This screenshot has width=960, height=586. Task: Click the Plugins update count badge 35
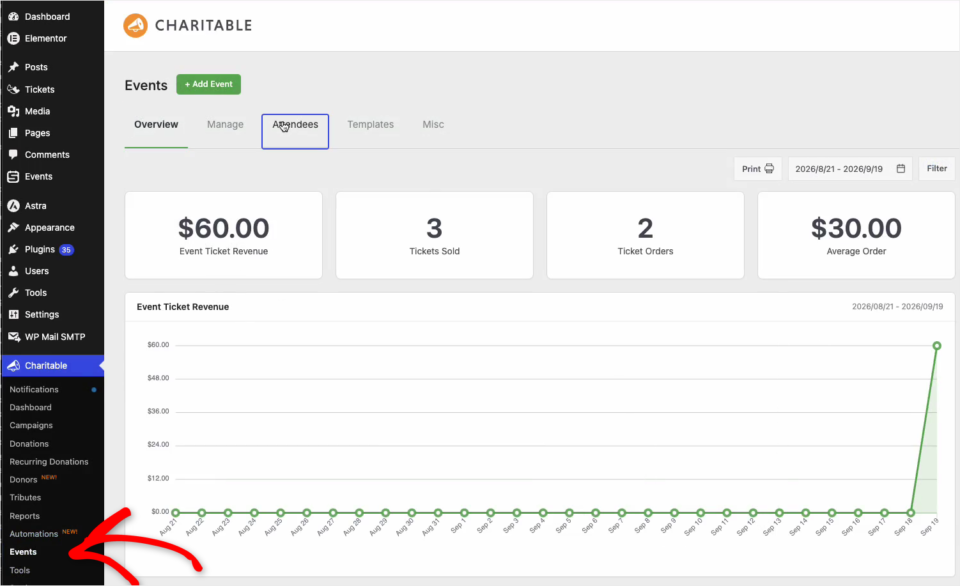66,250
